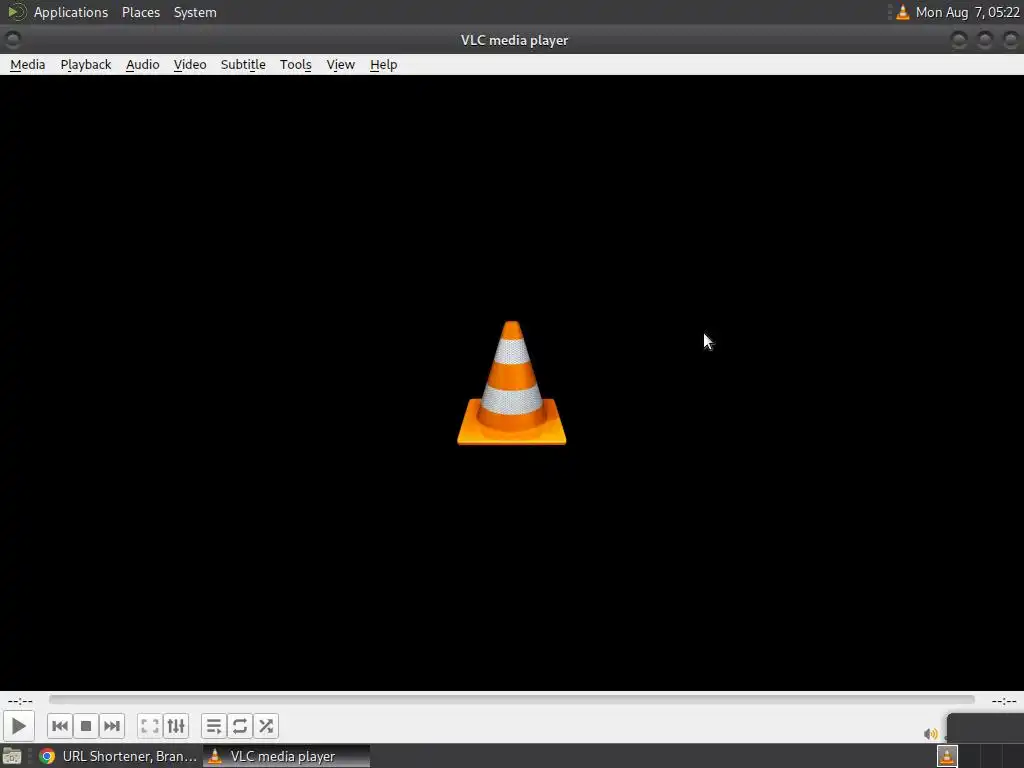Open the Audio menu

tap(142, 65)
